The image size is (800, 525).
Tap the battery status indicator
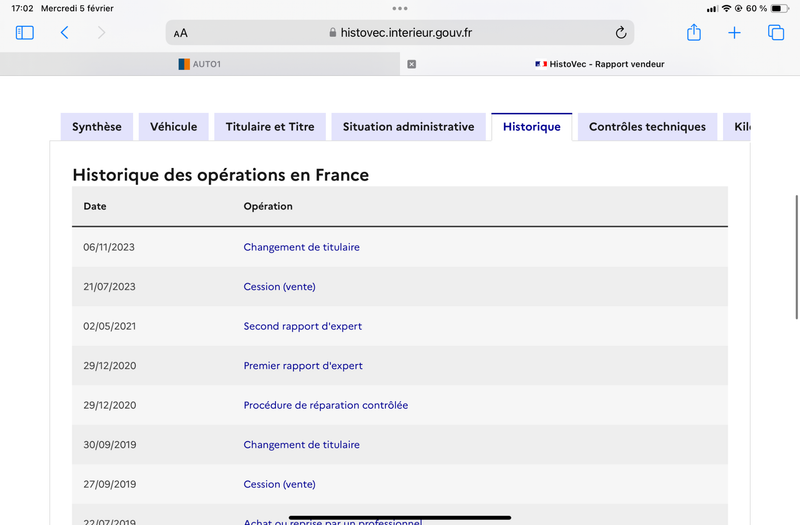click(780, 8)
